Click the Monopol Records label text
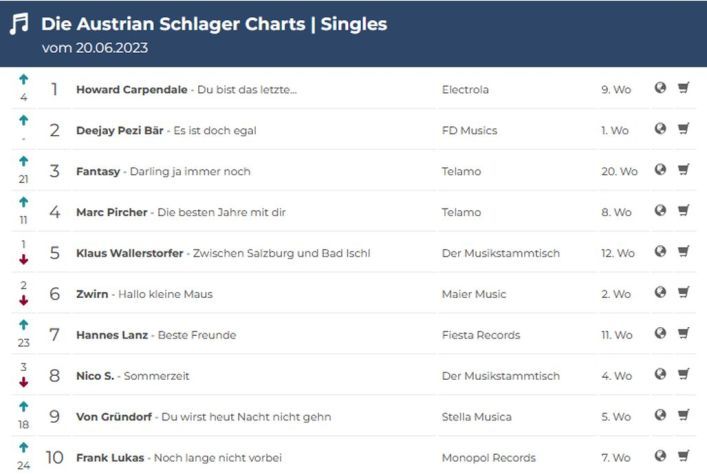This screenshot has height=475, width=707. click(489, 458)
